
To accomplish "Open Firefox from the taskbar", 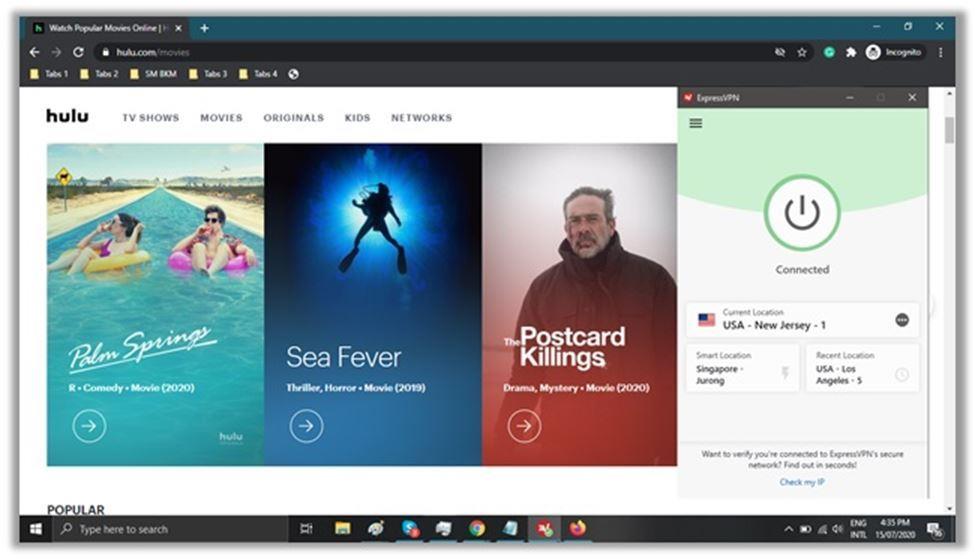I will pos(578,529).
